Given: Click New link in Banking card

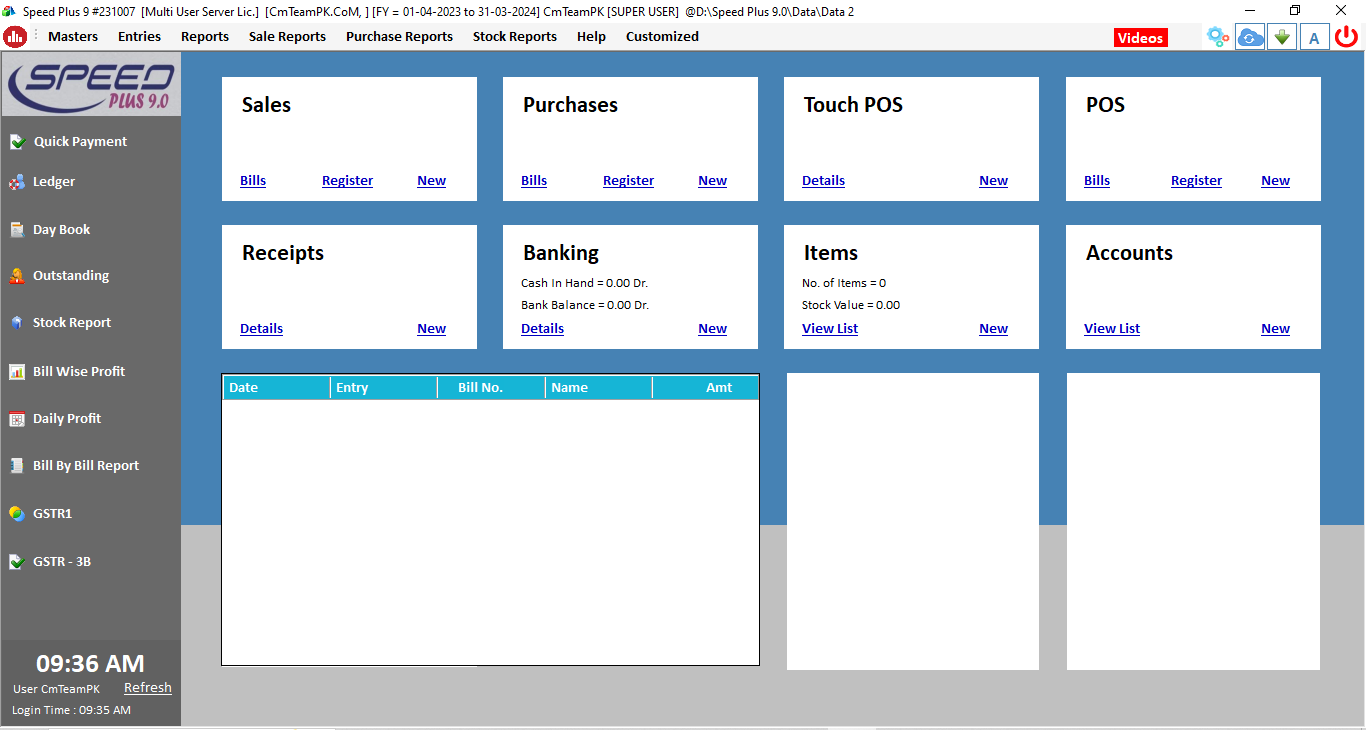Looking at the screenshot, I should tap(713, 329).
